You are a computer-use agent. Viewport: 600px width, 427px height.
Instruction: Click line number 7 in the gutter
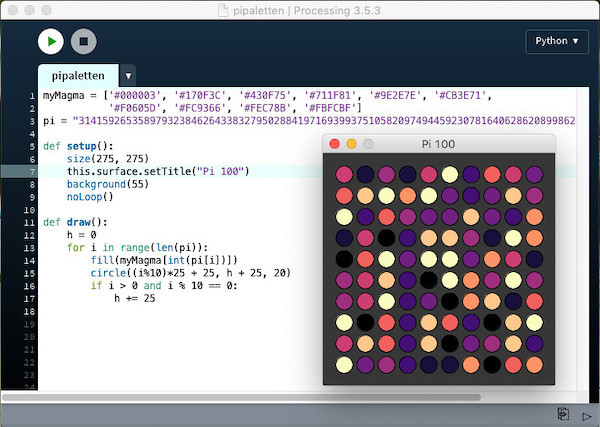[32, 172]
